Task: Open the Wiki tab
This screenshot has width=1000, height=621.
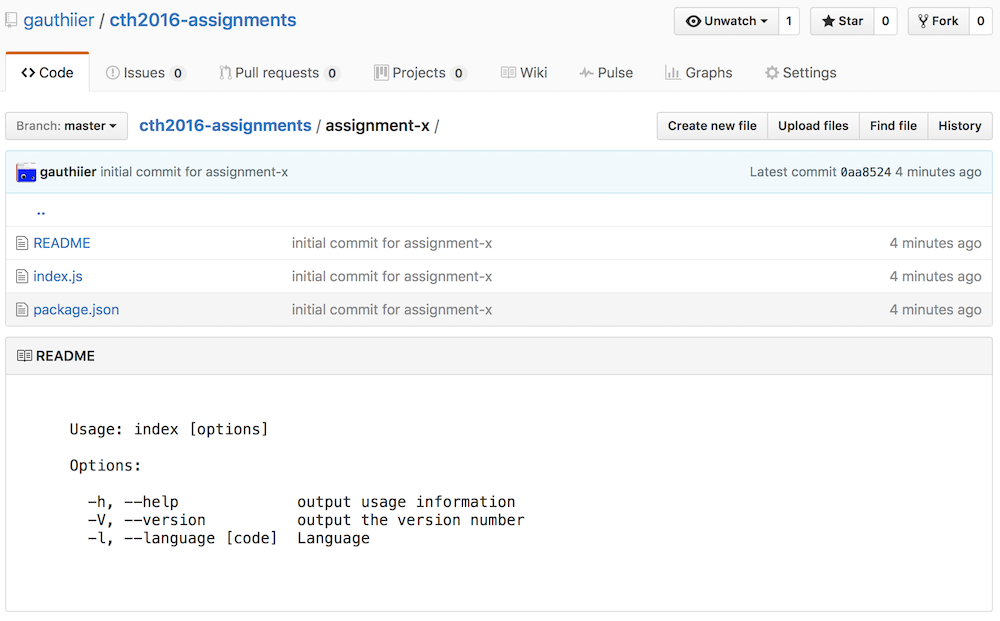Action: [x=524, y=73]
